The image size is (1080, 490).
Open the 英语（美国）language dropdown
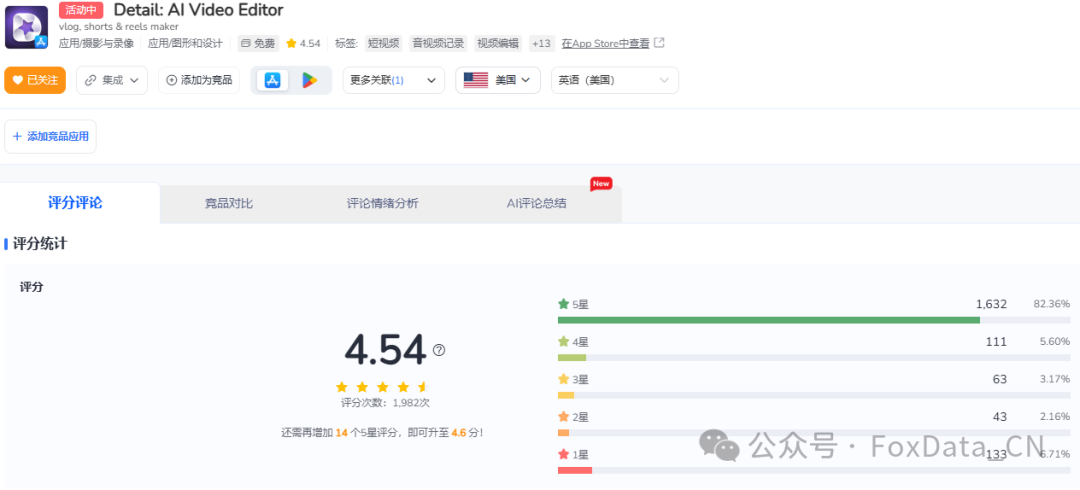point(614,80)
